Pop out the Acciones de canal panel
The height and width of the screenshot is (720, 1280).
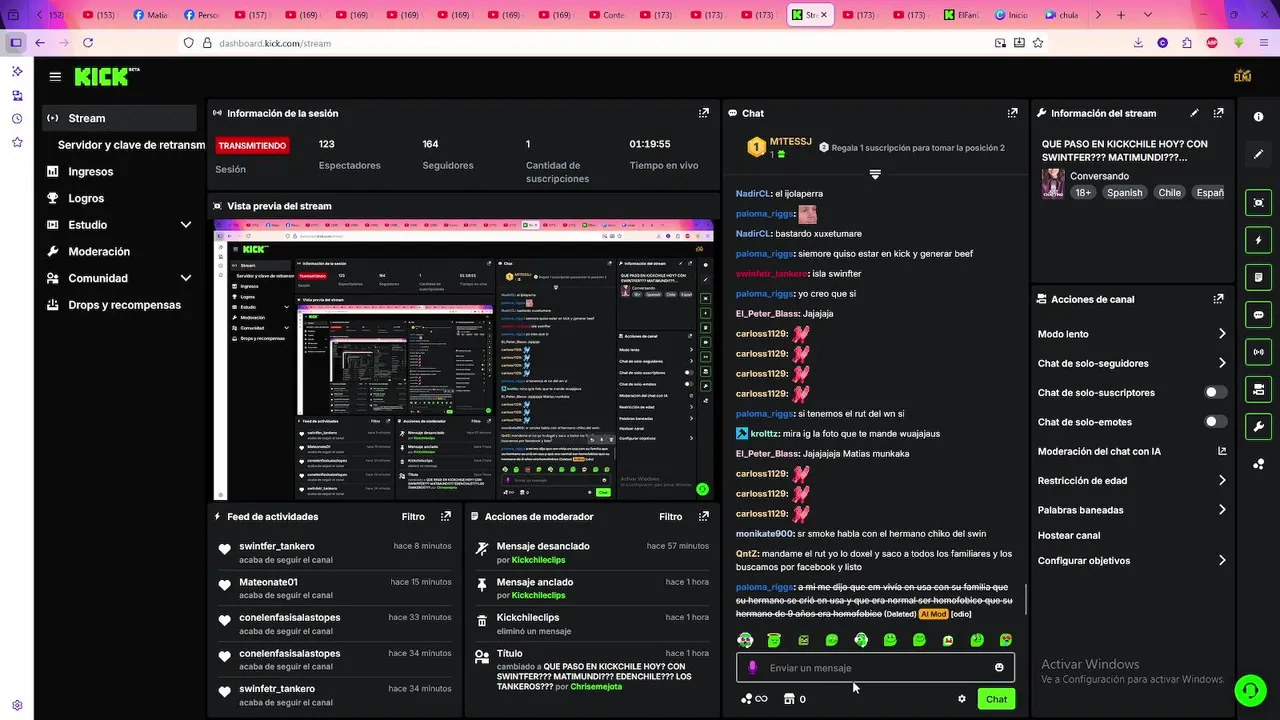[1218, 299]
